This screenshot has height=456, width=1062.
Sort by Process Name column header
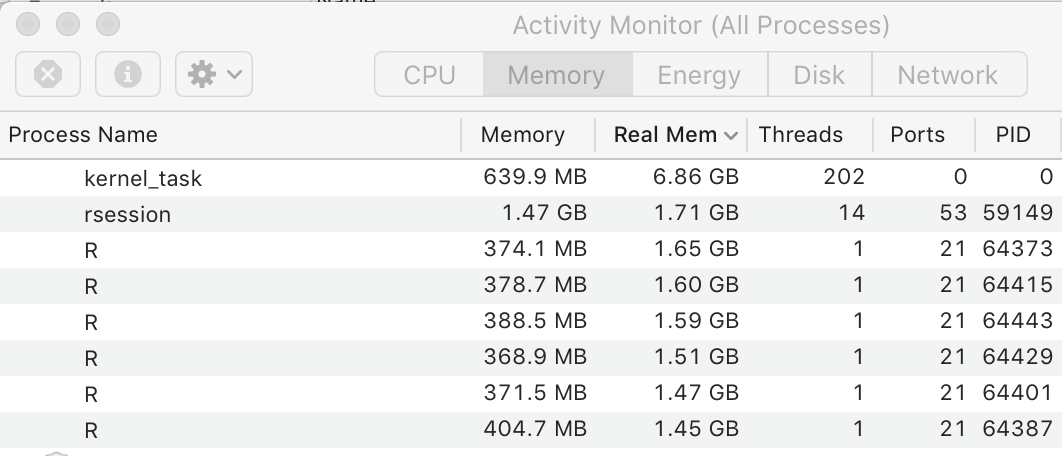pyautogui.click(x=83, y=134)
